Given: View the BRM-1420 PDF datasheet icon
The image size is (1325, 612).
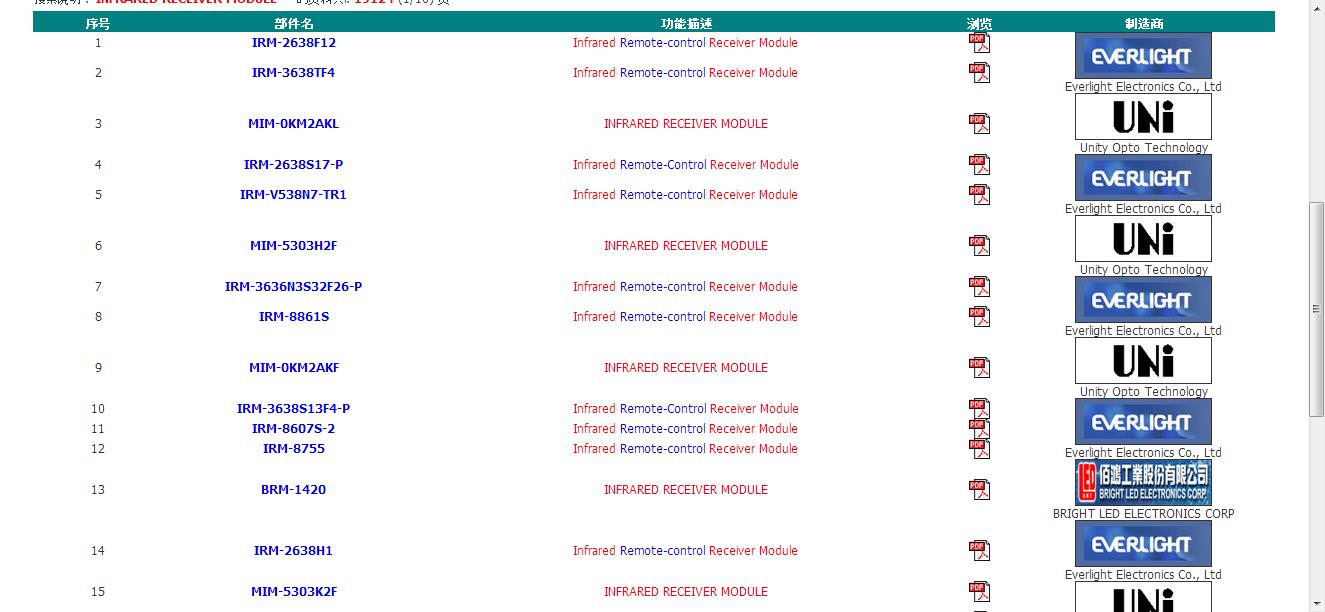Looking at the screenshot, I should [x=979, y=490].
